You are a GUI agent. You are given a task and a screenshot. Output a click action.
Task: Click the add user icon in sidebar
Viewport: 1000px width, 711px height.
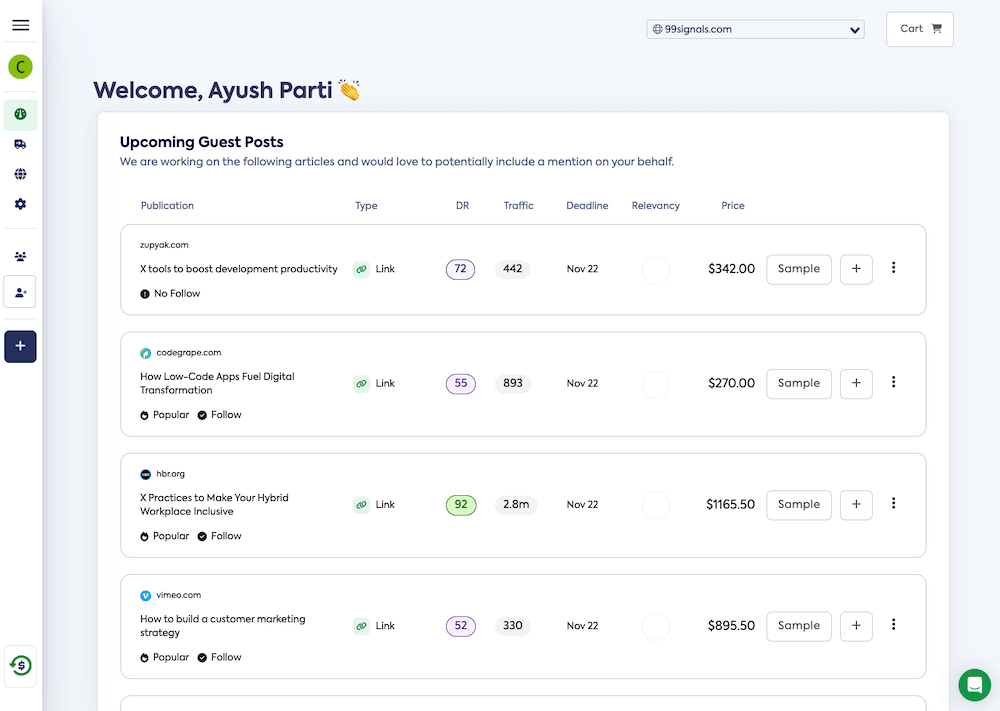20,292
